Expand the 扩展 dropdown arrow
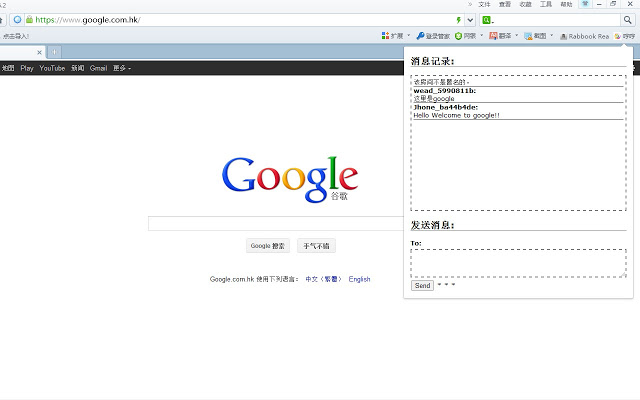 pos(409,36)
